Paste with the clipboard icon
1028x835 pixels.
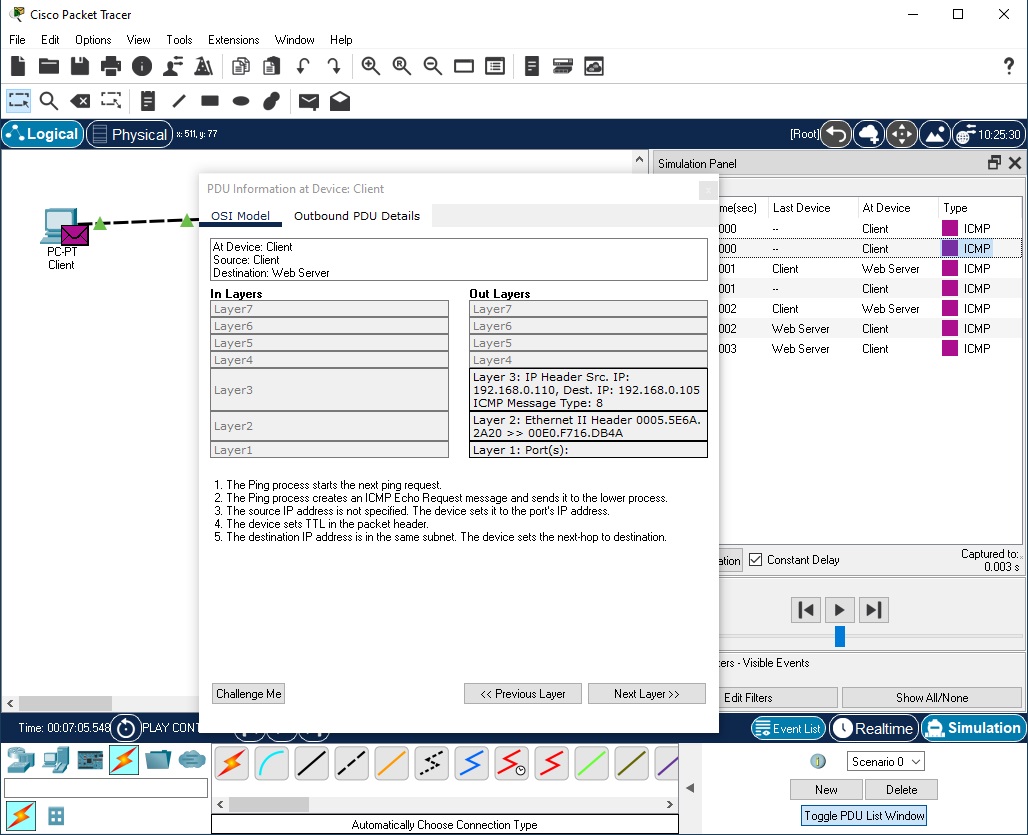271,66
